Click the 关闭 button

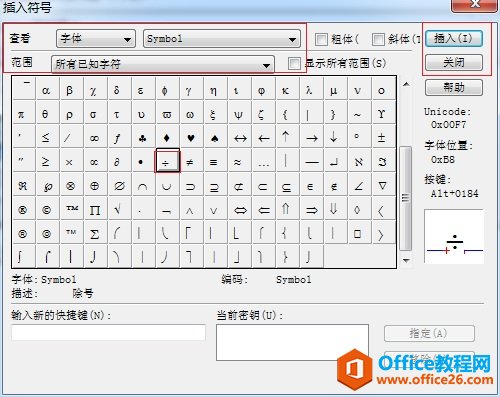454,62
